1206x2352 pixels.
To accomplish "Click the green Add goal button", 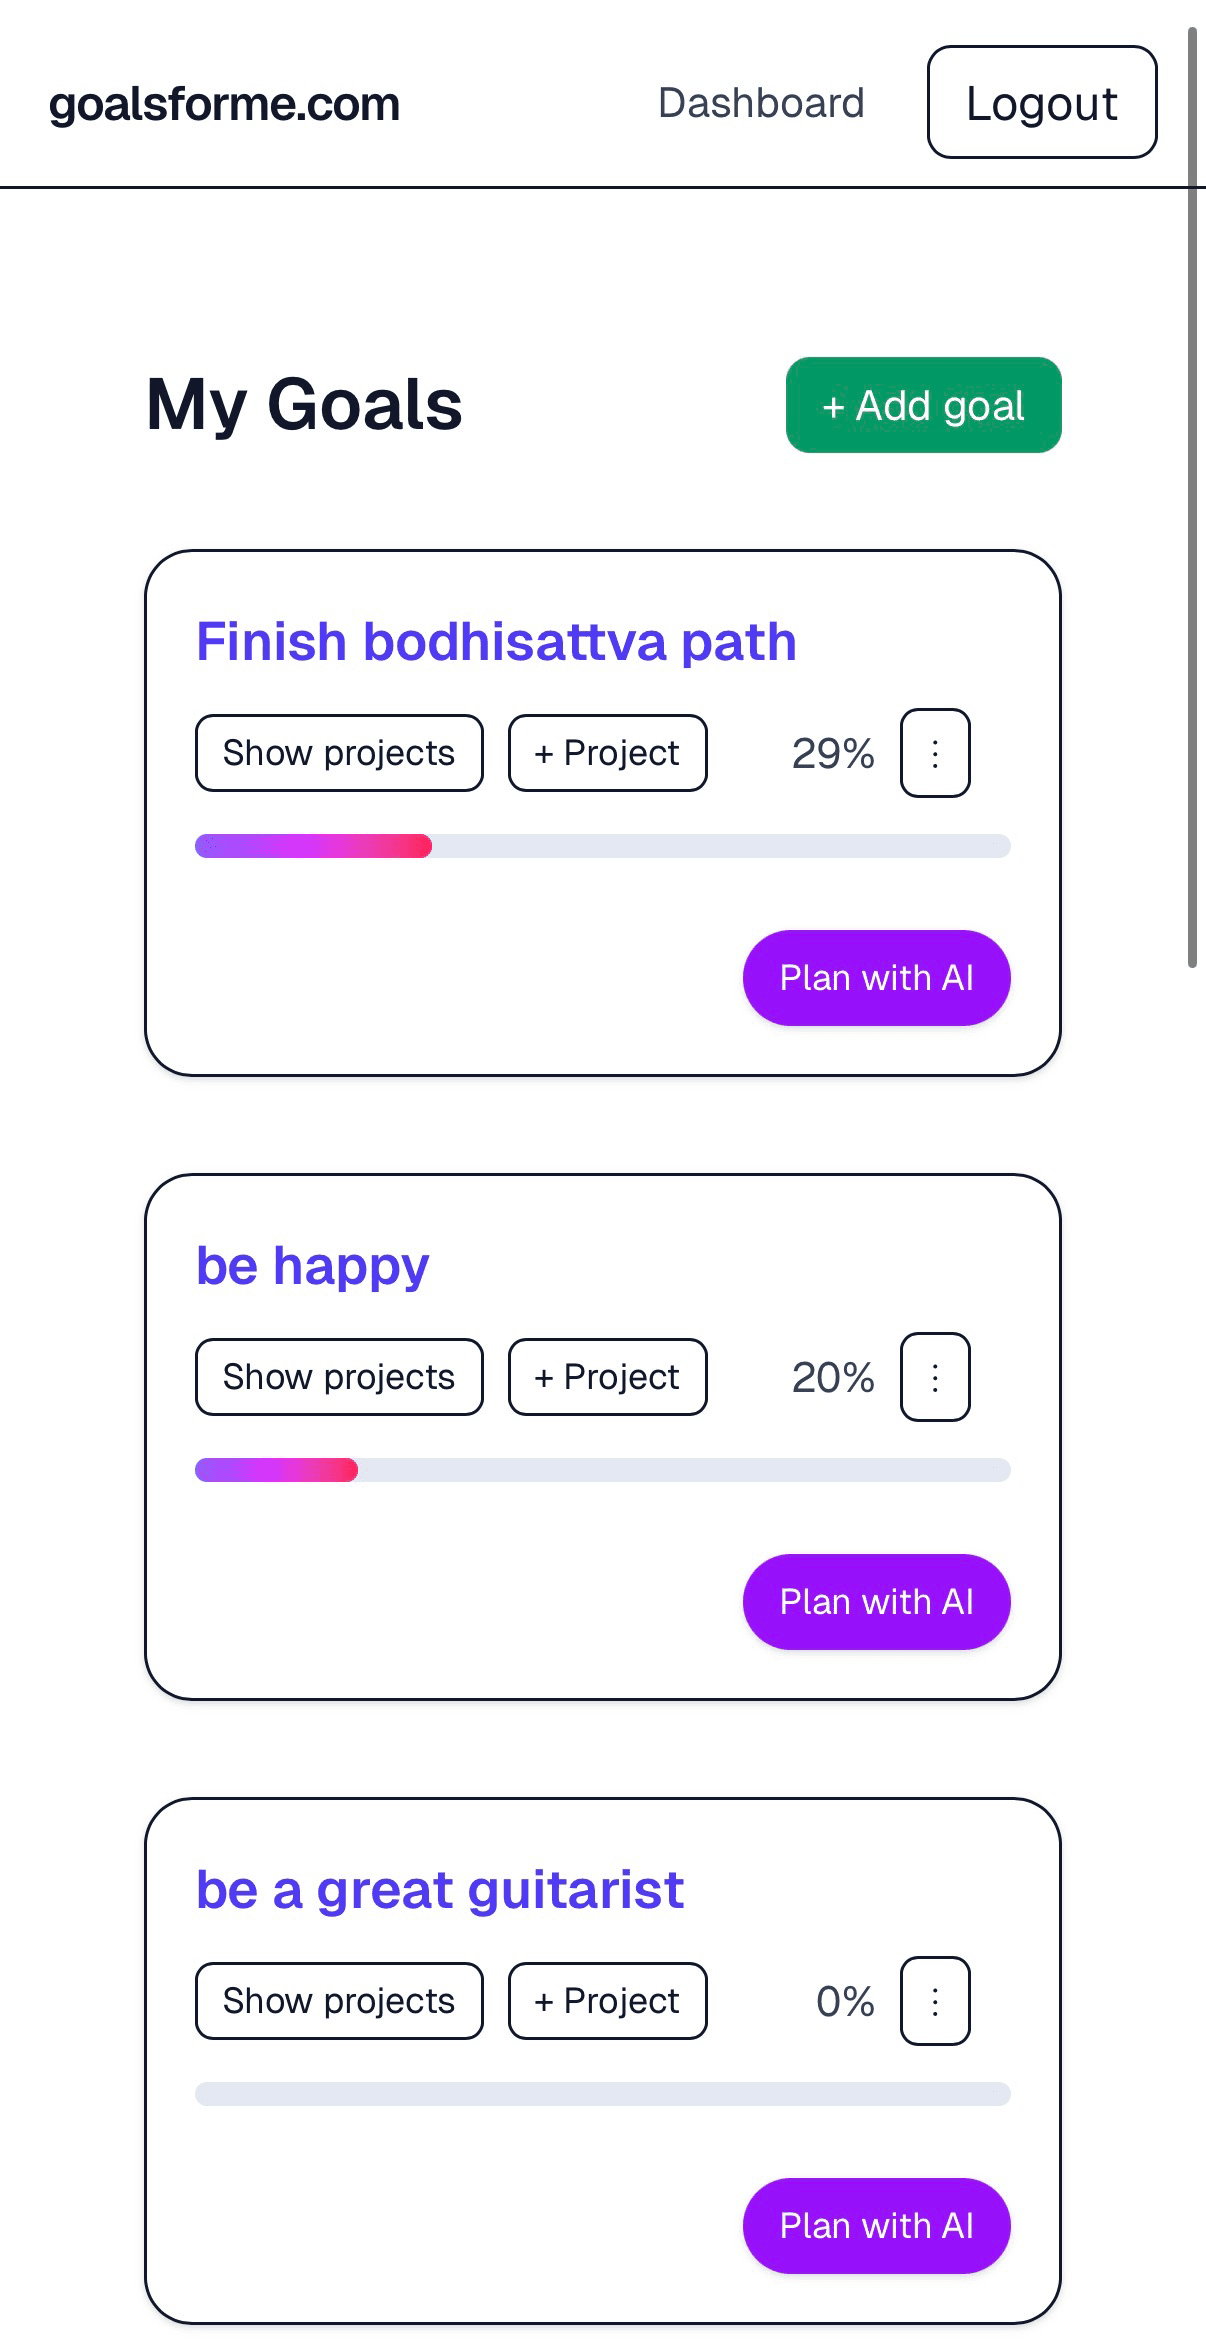I will 923,405.
